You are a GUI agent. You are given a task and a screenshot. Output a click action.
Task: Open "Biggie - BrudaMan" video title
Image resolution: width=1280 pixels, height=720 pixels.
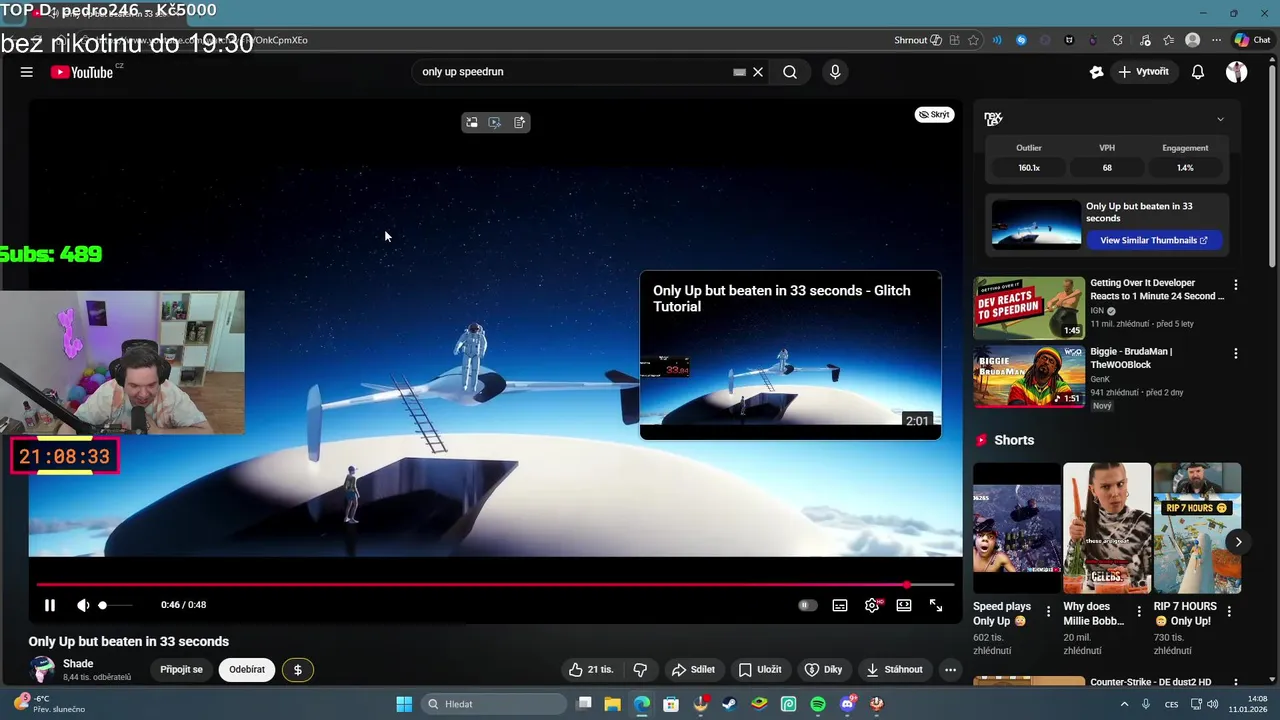click(x=1131, y=358)
